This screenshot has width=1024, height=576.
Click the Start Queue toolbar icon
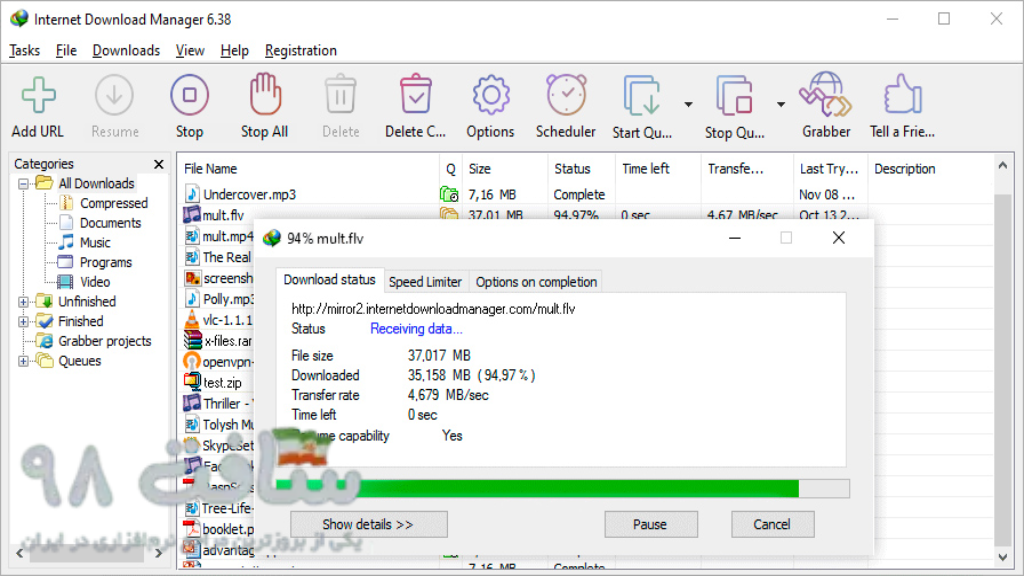(642, 95)
